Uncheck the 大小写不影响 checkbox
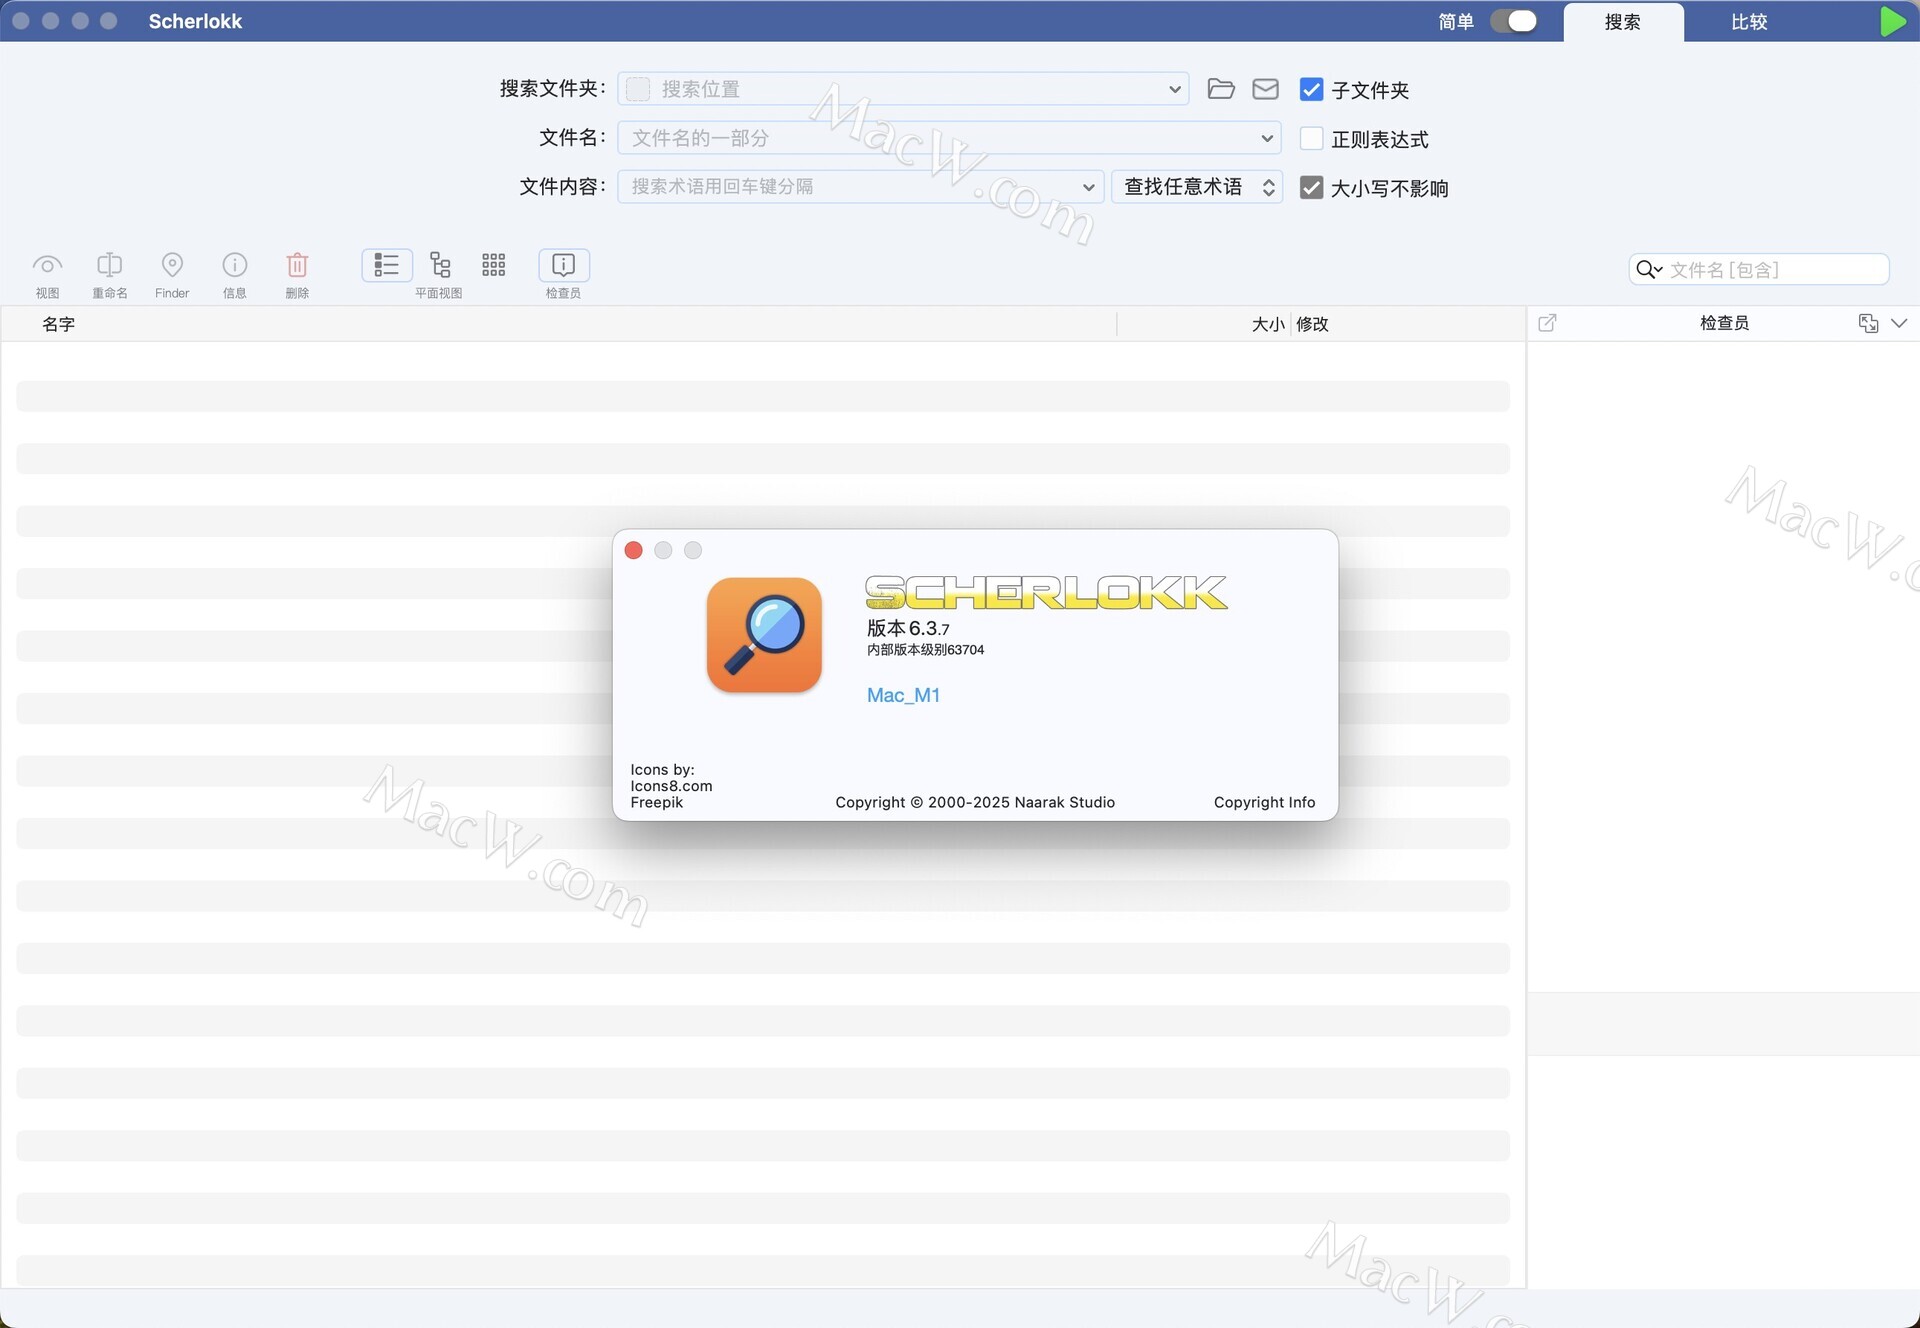Viewport: 1920px width, 1328px height. click(1311, 187)
